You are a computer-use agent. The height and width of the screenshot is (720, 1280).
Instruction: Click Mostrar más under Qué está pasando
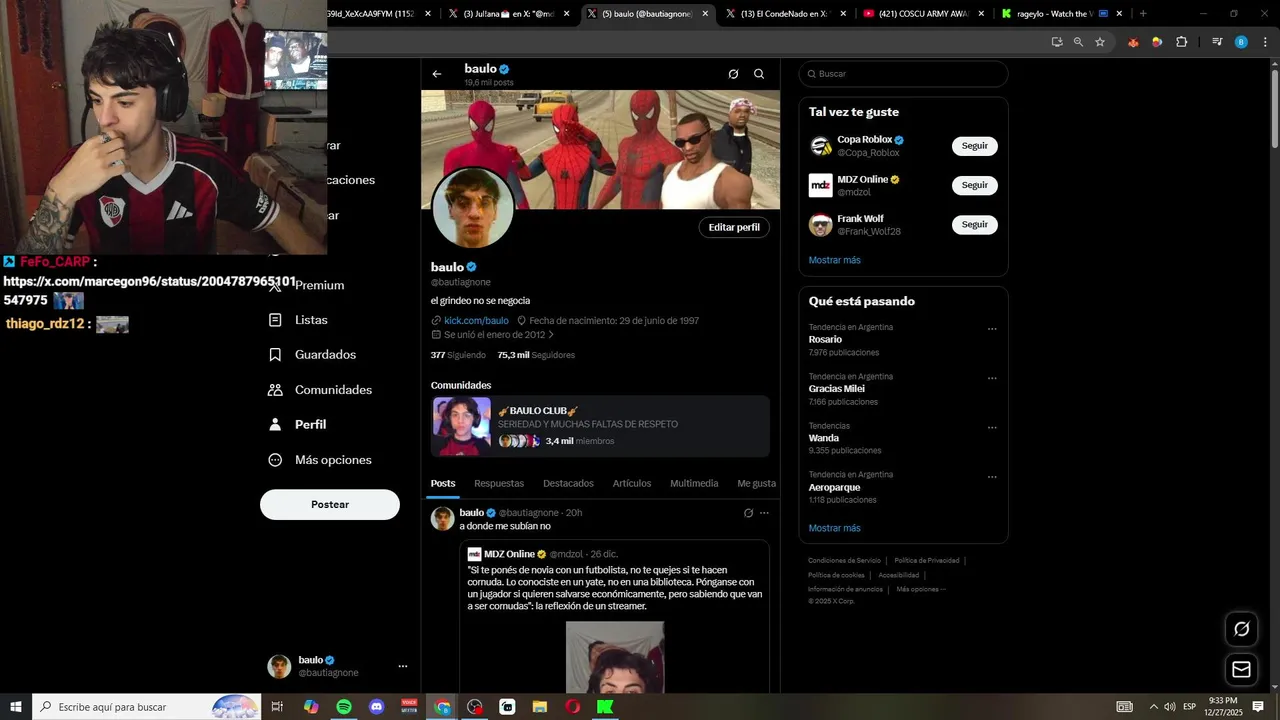[x=834, y=528]
